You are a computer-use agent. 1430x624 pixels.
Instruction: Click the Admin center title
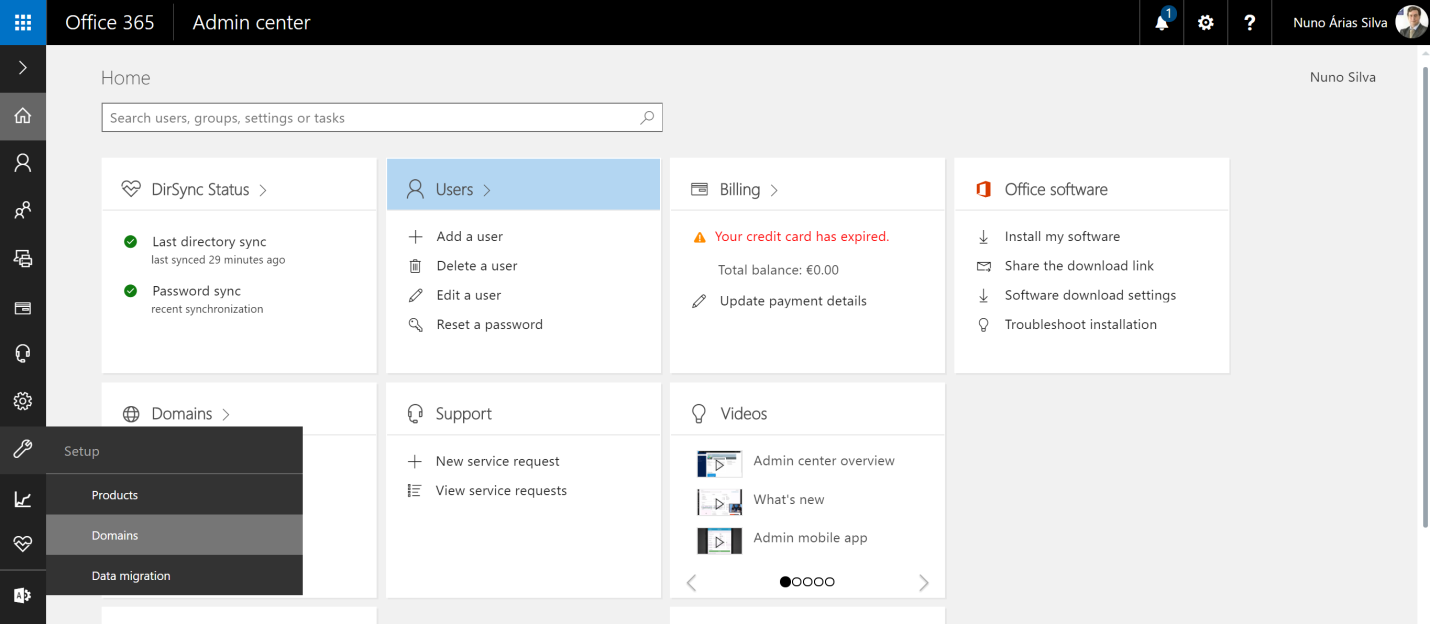click(x=251, y=22)
